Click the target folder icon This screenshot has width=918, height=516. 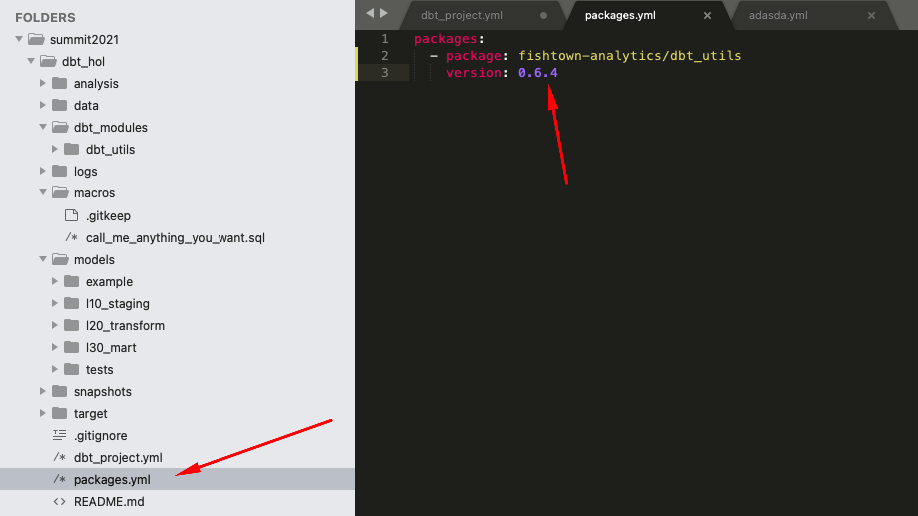(60, 413)
